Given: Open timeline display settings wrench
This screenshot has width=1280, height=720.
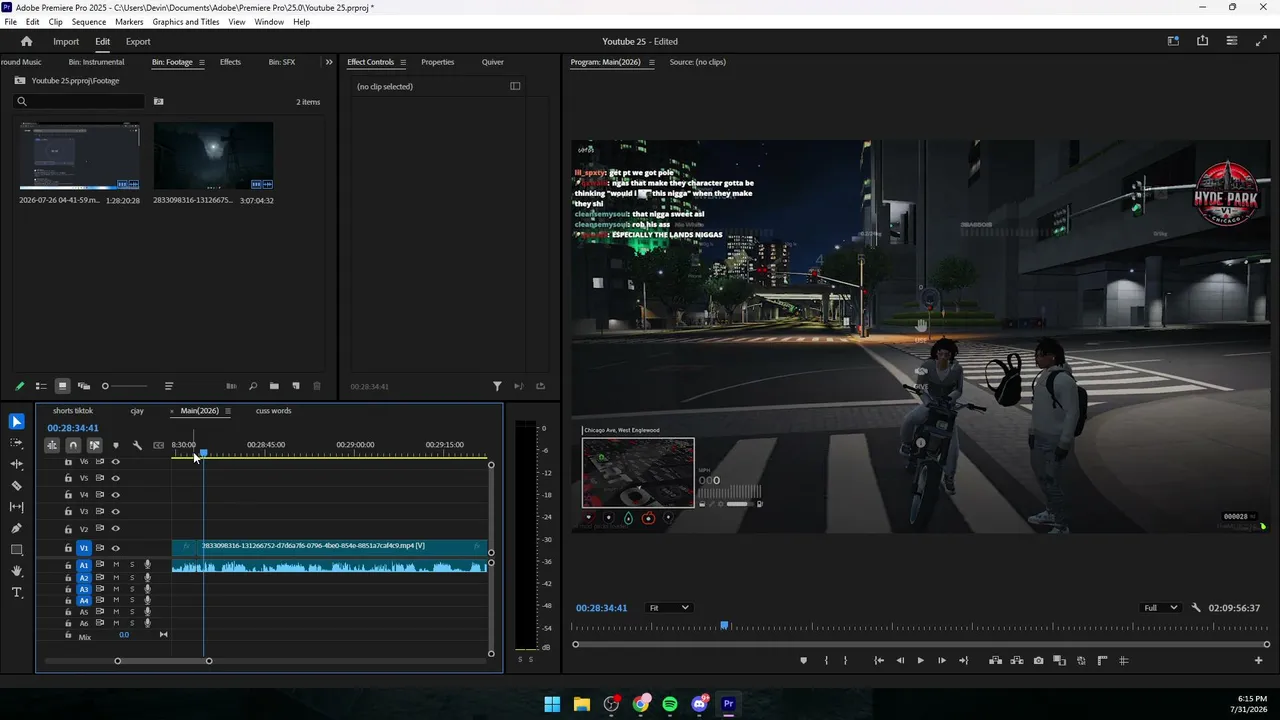Looking at the screenshot, I should click(x=137, y=445).
